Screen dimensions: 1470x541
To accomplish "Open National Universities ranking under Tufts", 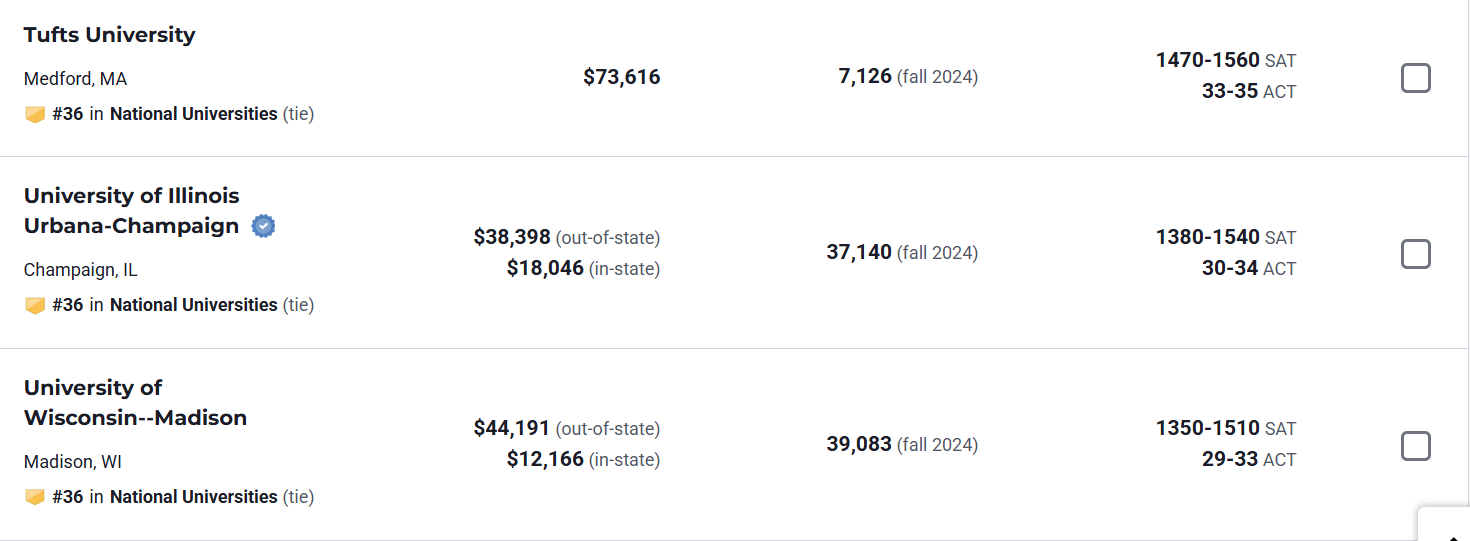I will [193, 114].
